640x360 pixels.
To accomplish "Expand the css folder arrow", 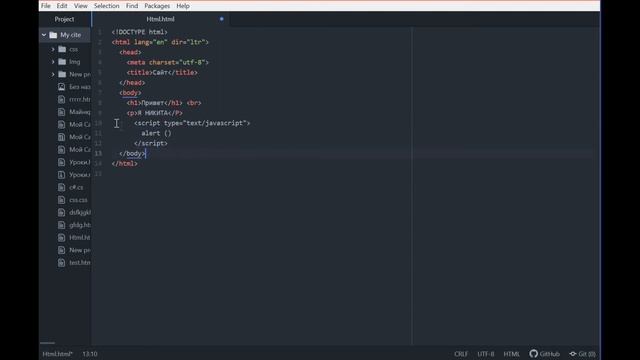I will click(x=53, y=49).
